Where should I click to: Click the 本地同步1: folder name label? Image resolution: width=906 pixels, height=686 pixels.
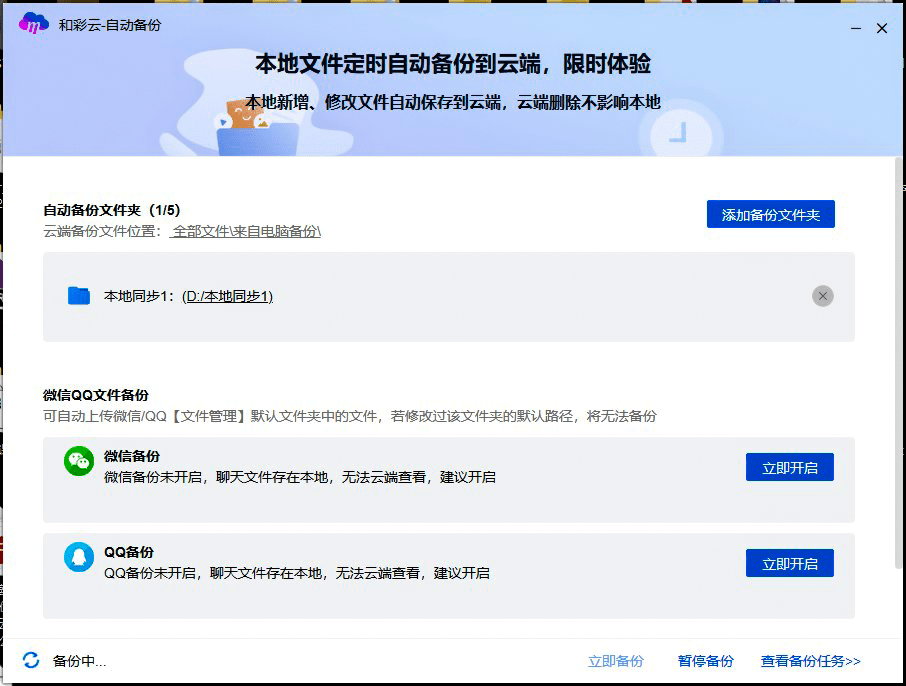pos(139,296)
